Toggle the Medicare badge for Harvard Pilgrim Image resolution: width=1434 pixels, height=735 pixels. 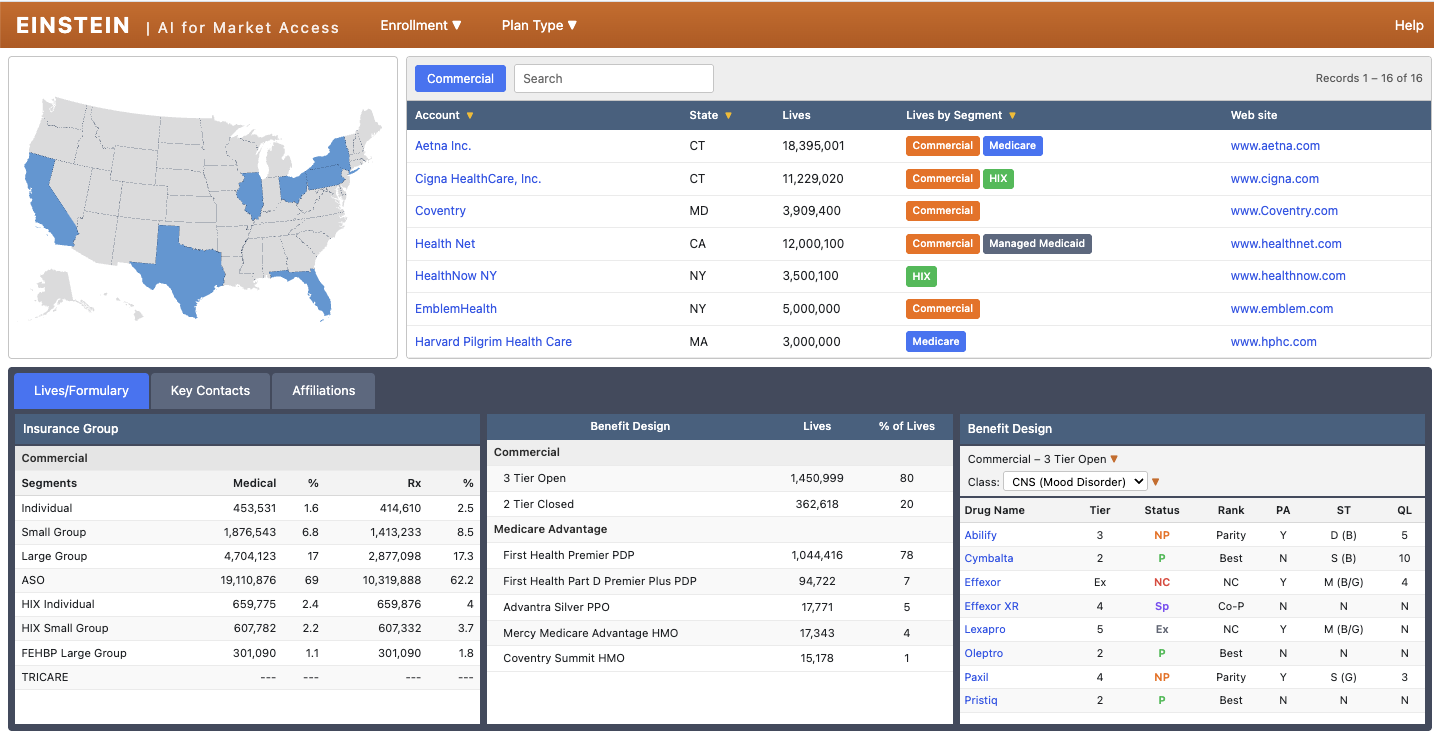(935, 341)
